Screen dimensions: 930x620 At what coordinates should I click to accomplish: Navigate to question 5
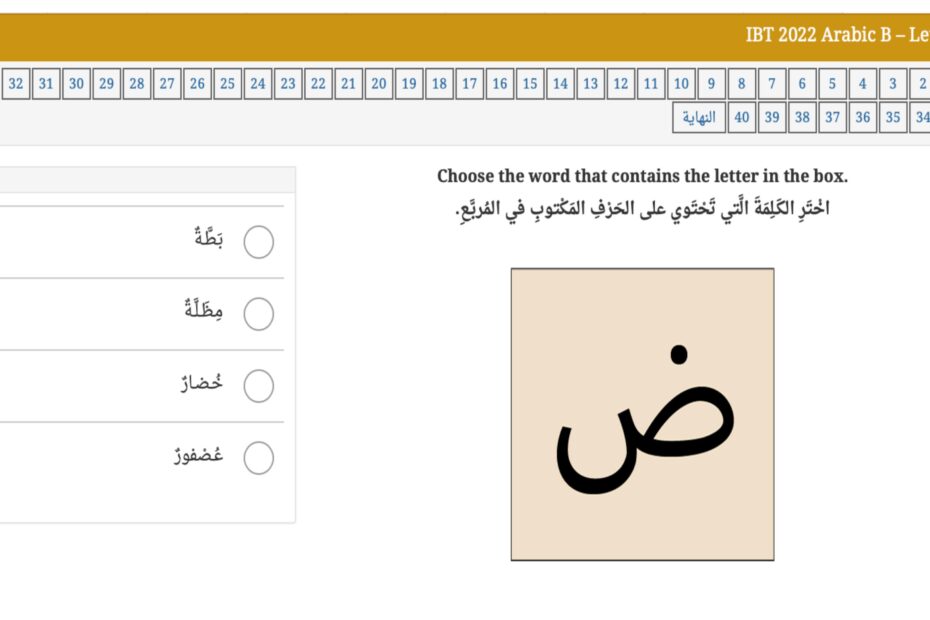click(832, 84)
